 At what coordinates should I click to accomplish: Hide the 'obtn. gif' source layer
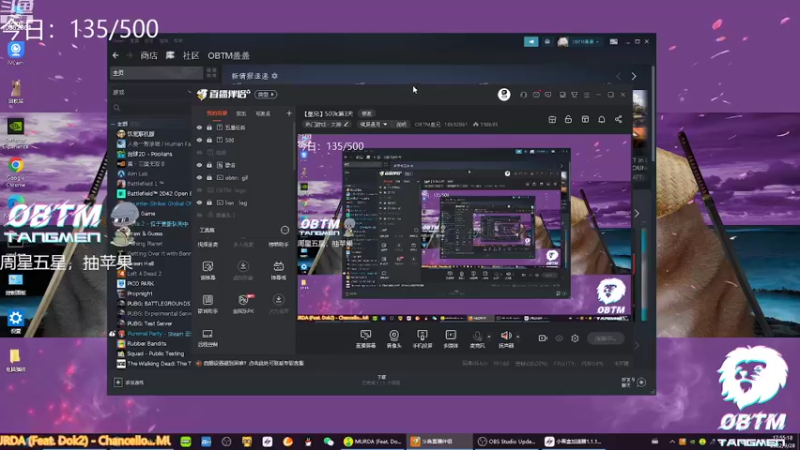[199, 178]
